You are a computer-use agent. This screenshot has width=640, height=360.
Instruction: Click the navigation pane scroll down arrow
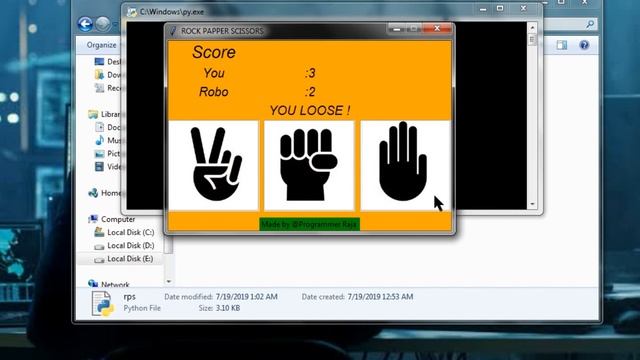(x=169, y=281)
